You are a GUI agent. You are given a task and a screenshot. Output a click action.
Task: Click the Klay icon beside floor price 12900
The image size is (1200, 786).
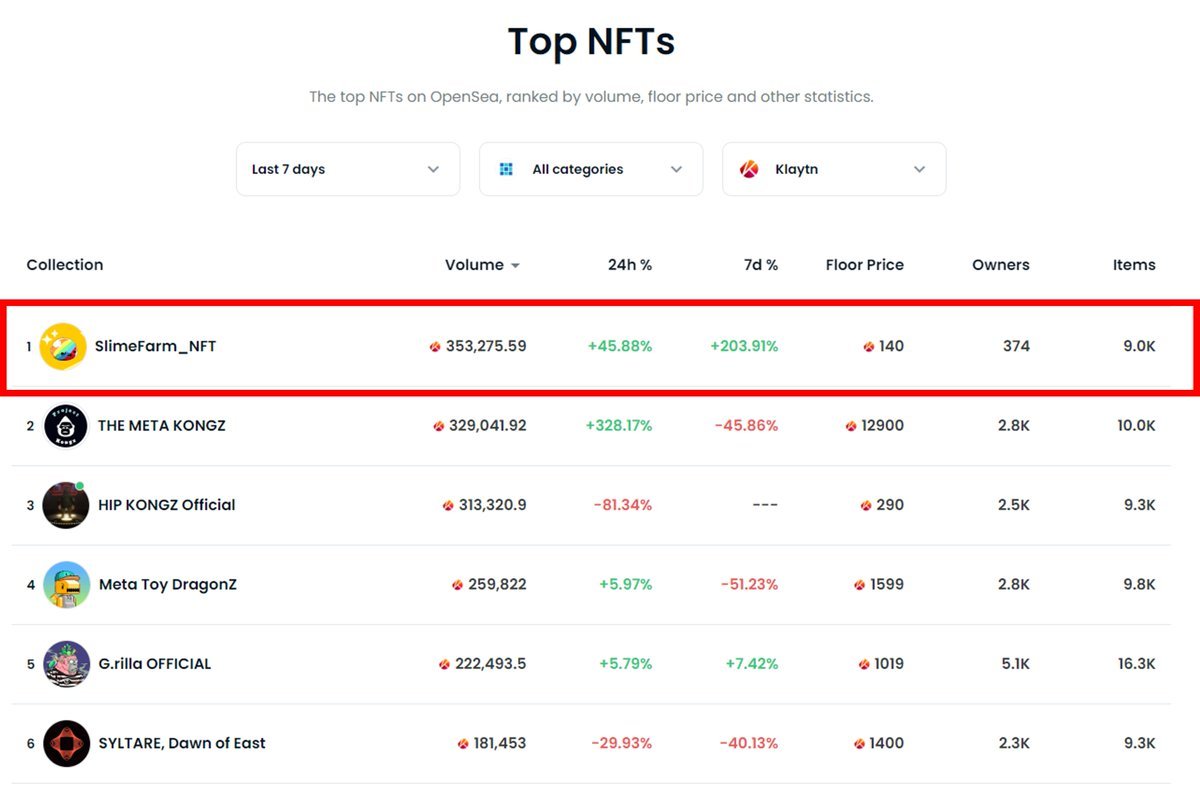click(851, 426)
